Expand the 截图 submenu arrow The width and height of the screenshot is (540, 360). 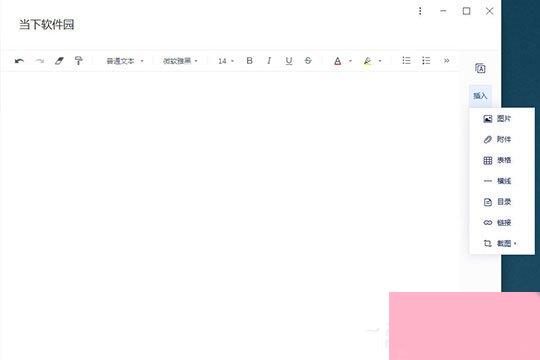coord(515,244)
